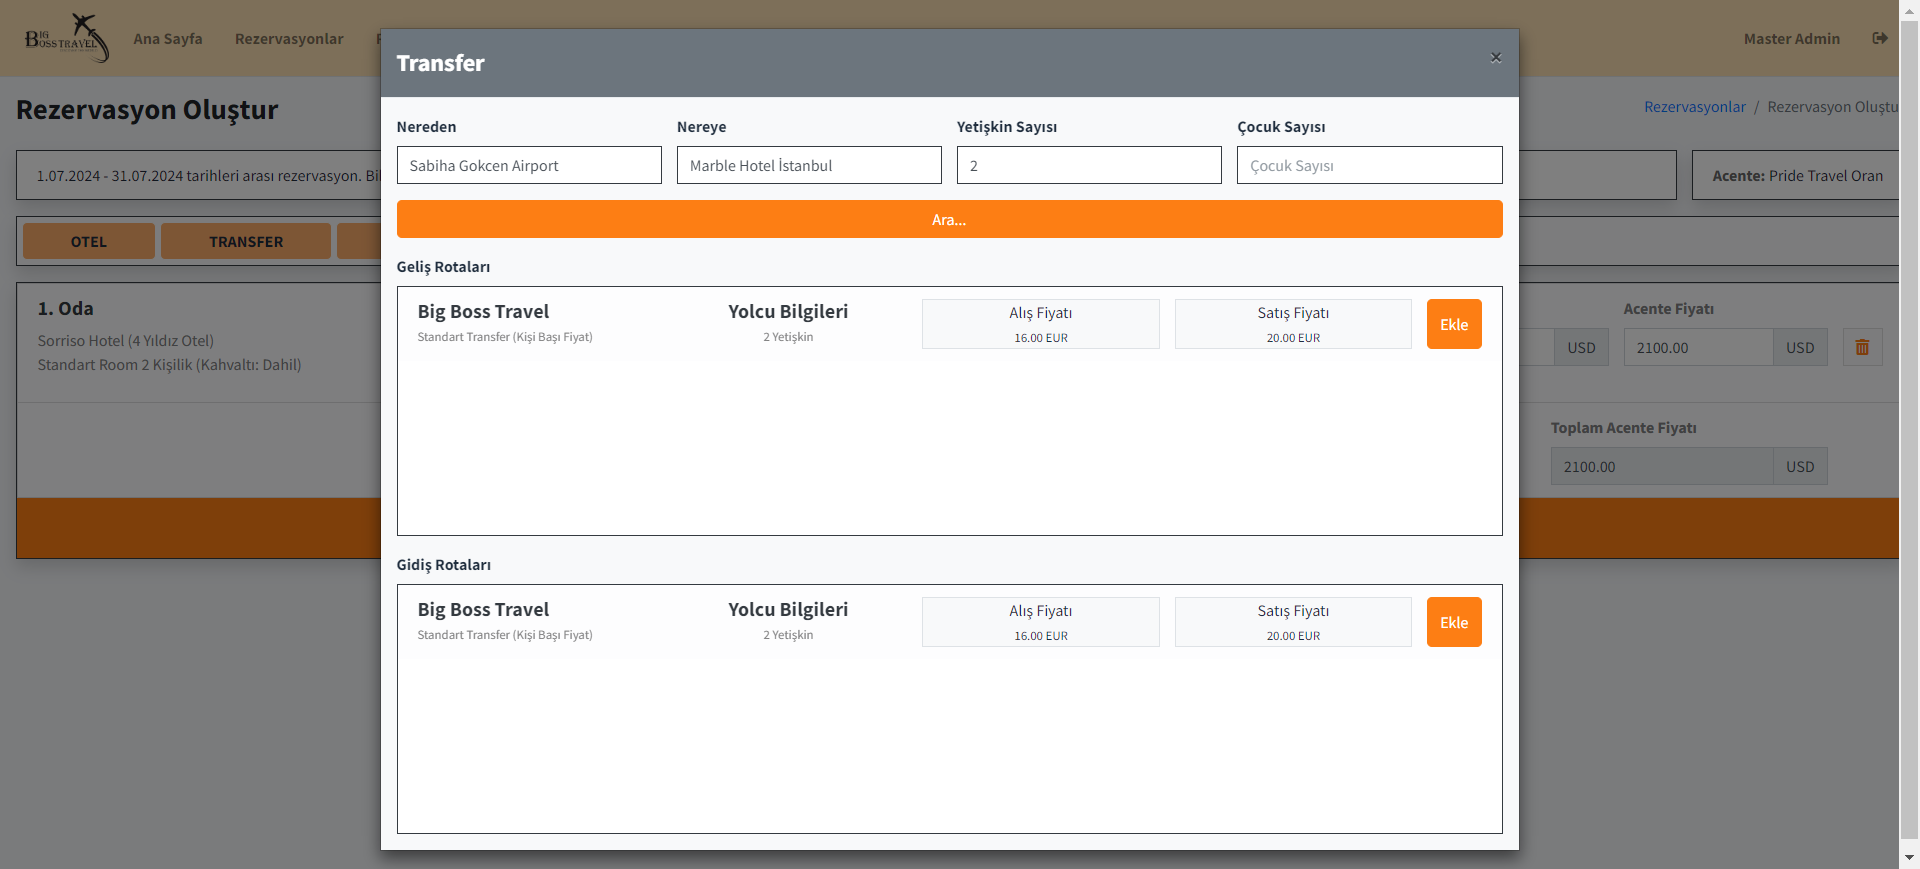Open Rezervasyonlar in the navigation bar
The width and height of the screenshot is (1920, 869).
pos(289,38)
